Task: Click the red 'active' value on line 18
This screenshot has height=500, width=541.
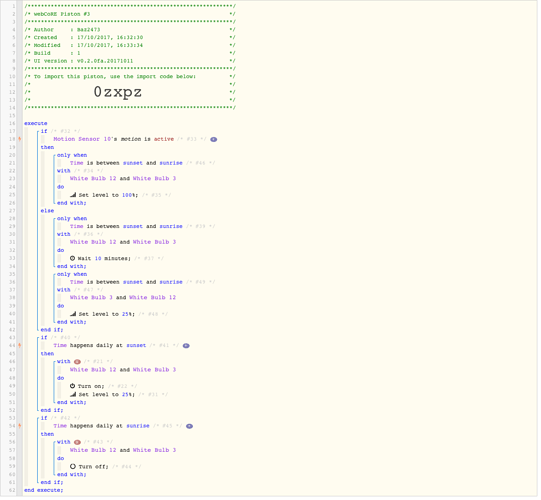Action: [164, 140]
